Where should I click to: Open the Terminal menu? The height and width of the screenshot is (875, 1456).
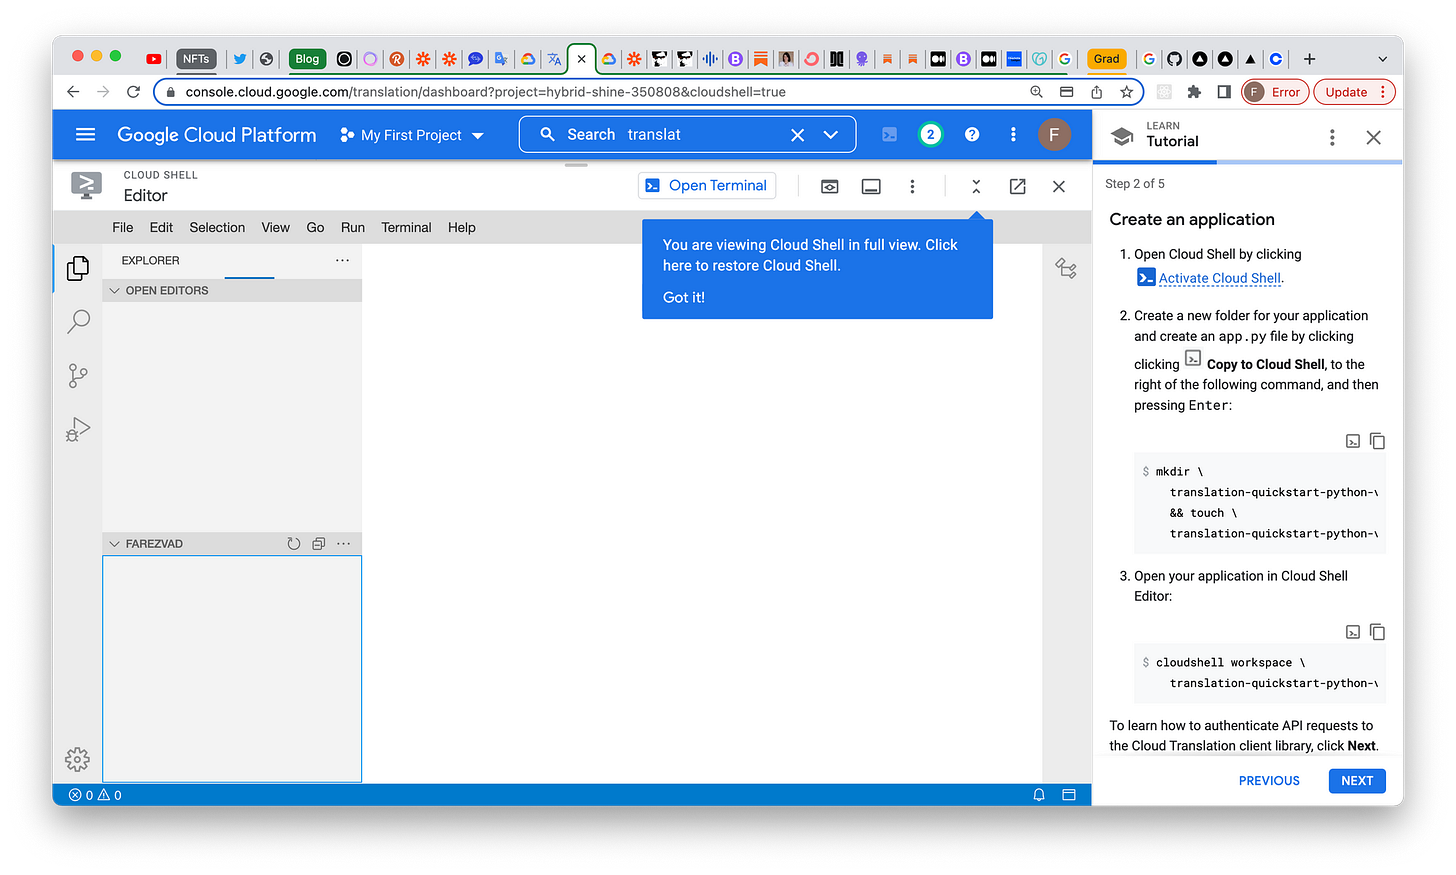[x=406, y=228]
